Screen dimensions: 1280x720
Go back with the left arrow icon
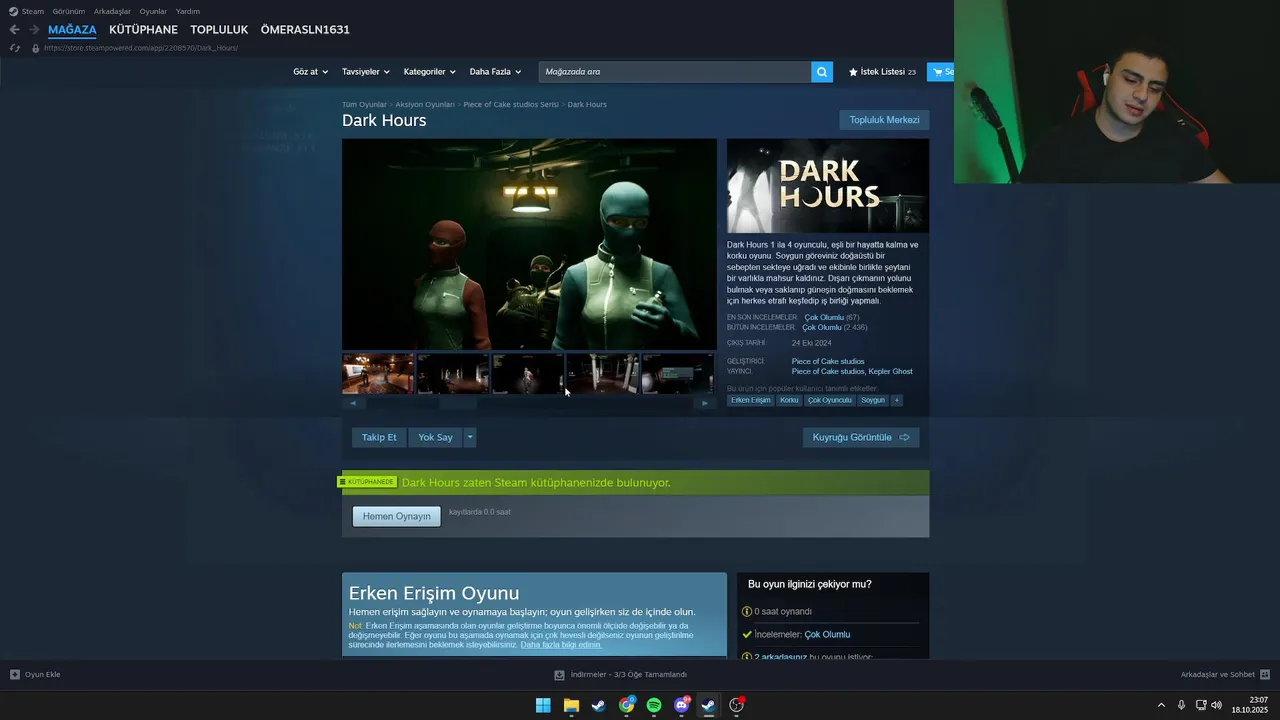point(14,30)
